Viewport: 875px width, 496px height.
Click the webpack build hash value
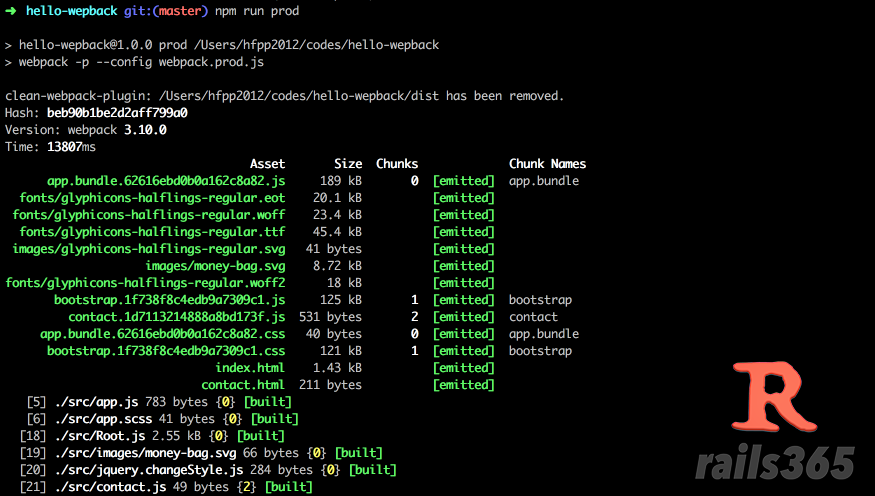click(x=117, y=113)
